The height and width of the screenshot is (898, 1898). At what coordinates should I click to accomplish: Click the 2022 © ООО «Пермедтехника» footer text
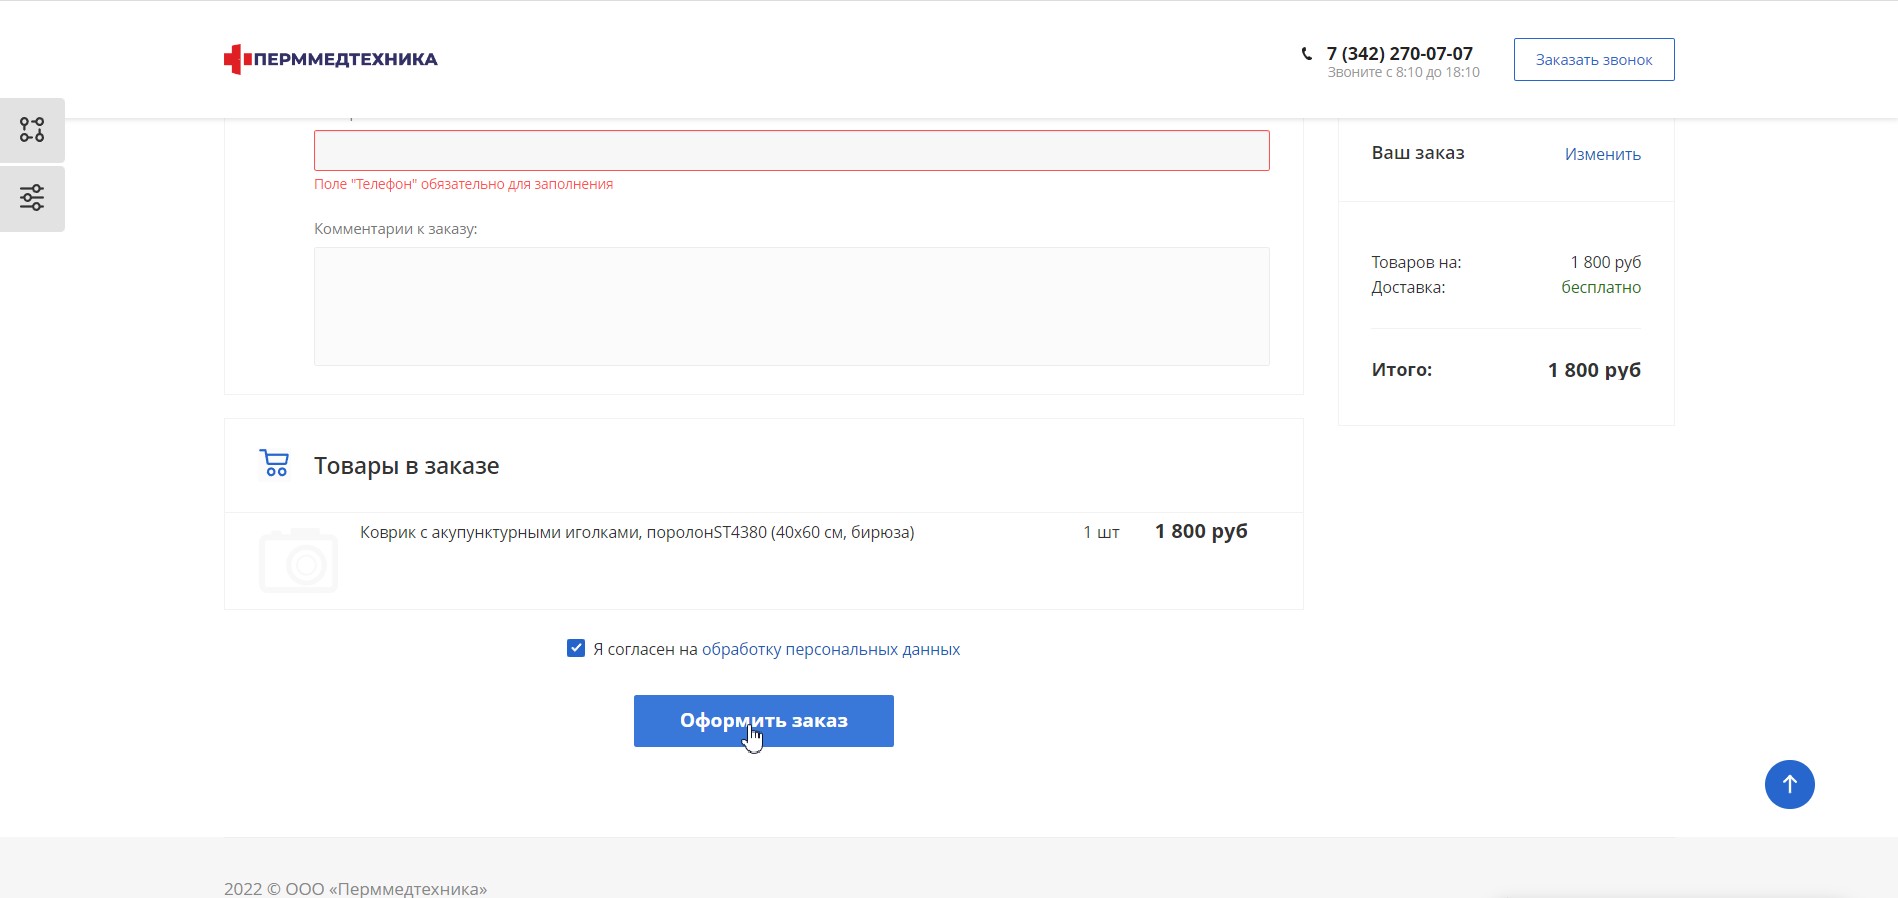pos(356,888)
